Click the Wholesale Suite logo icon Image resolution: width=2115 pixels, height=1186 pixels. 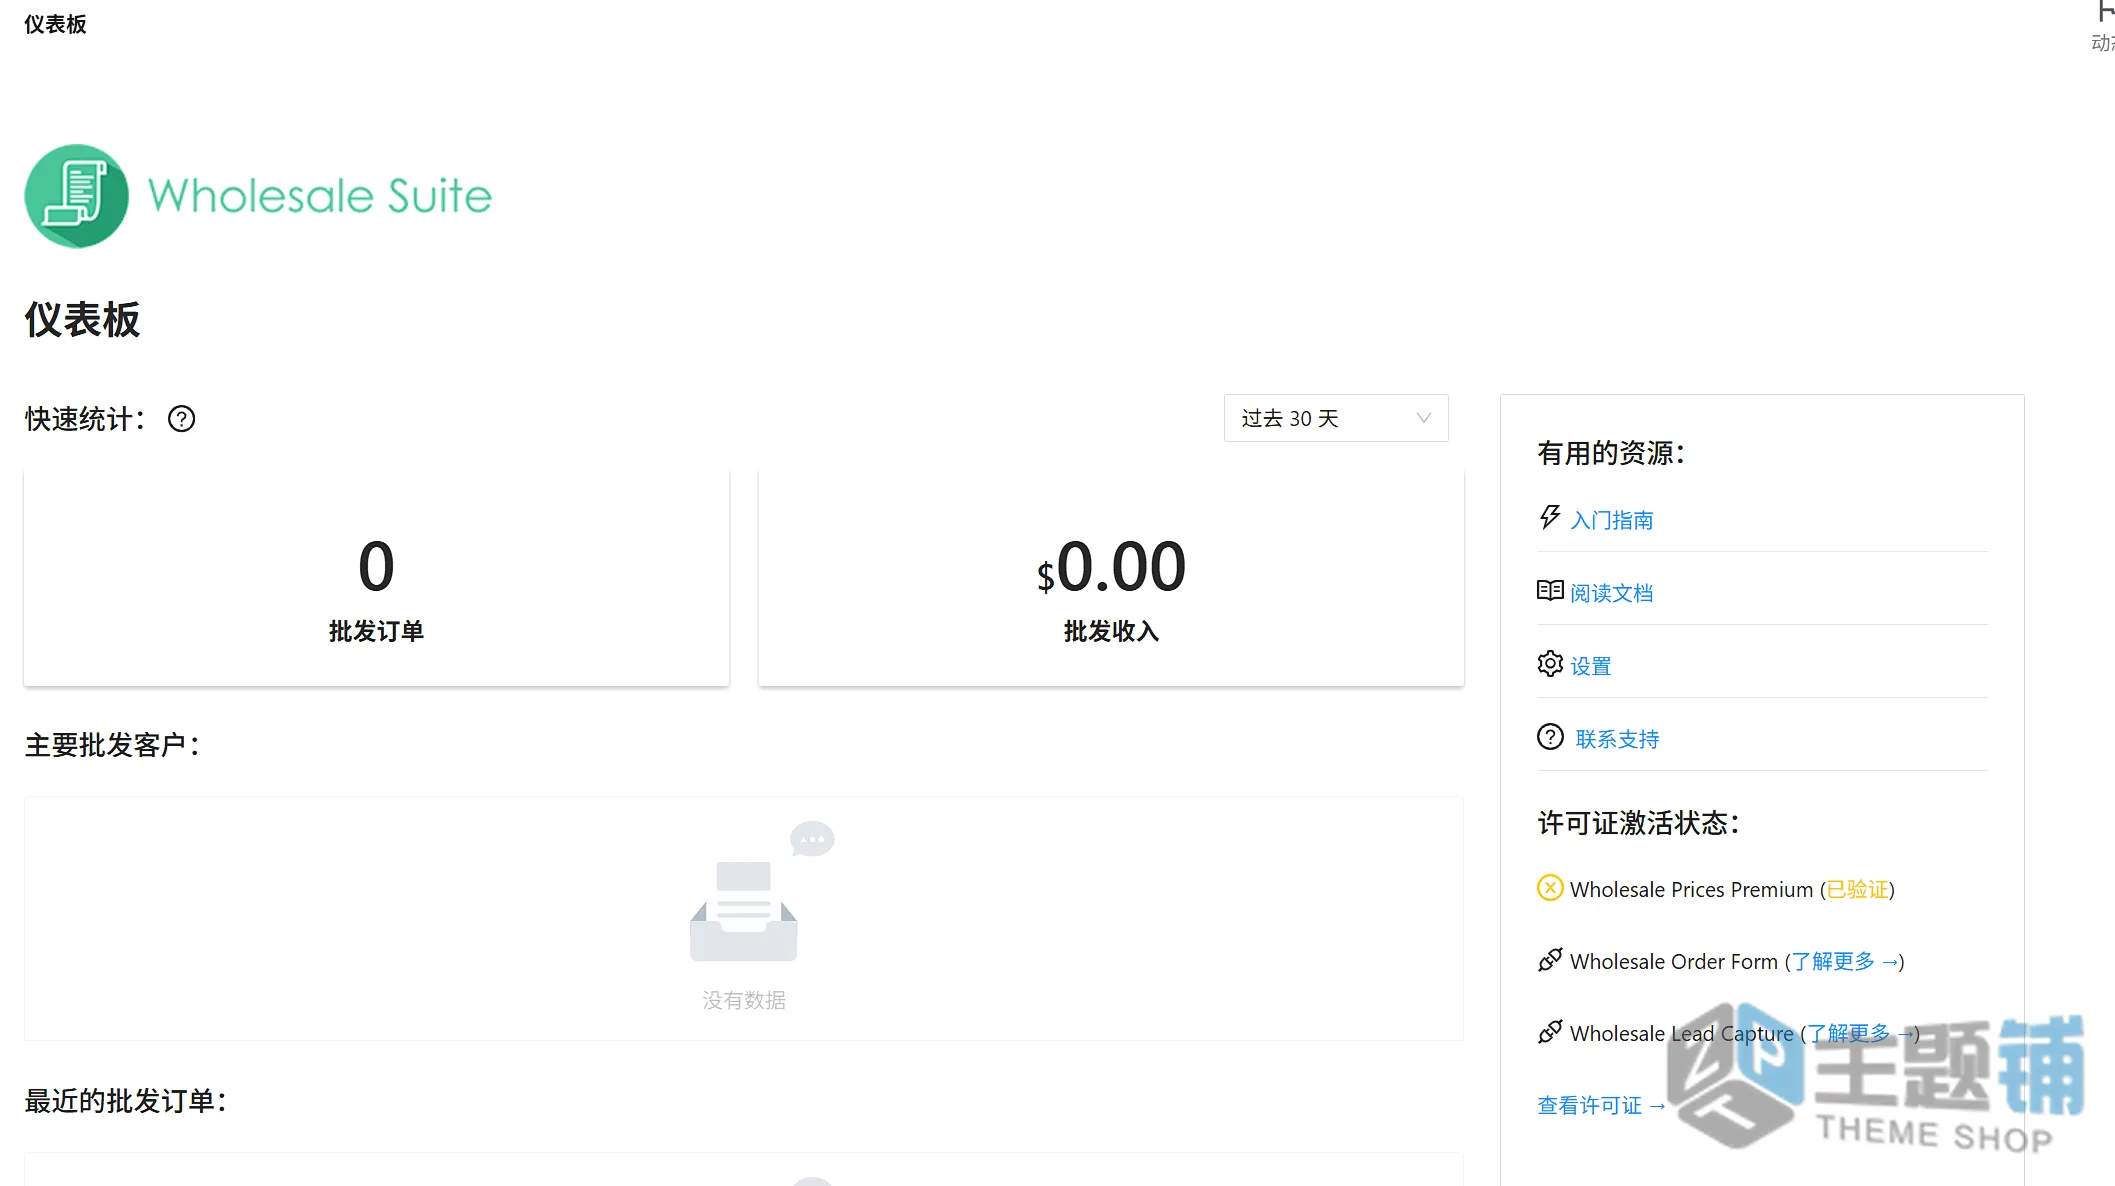click(77, 196)
